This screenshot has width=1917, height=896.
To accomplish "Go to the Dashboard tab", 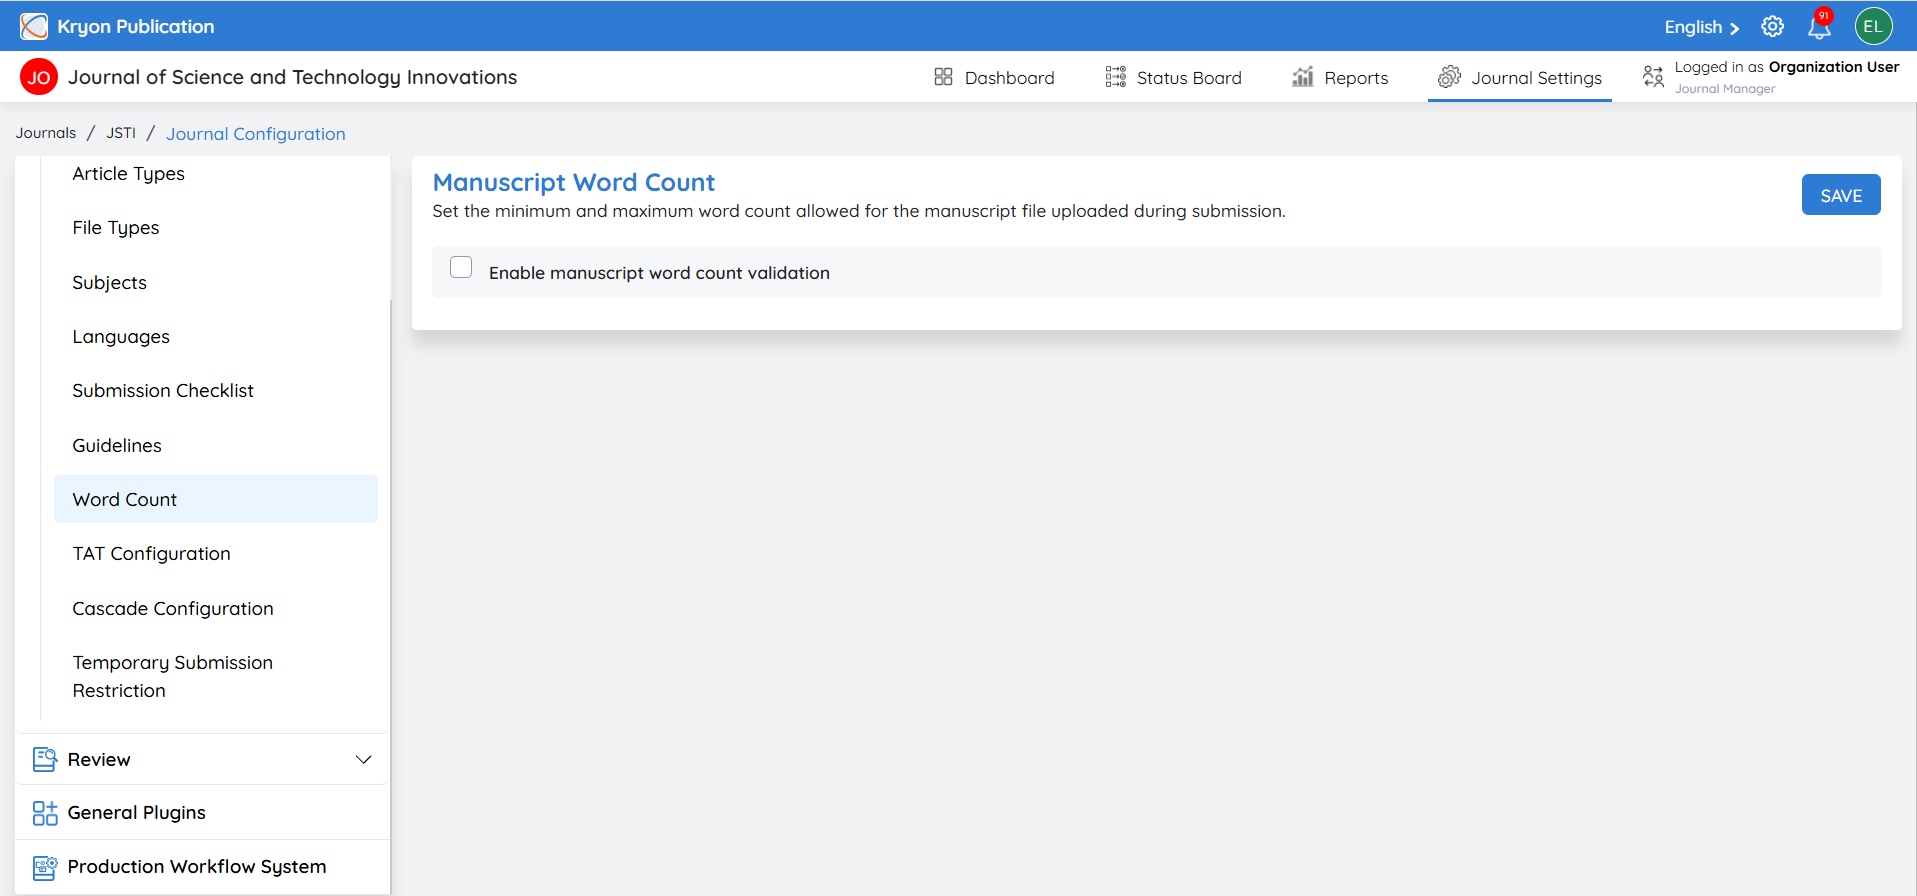I will [994, 77].
